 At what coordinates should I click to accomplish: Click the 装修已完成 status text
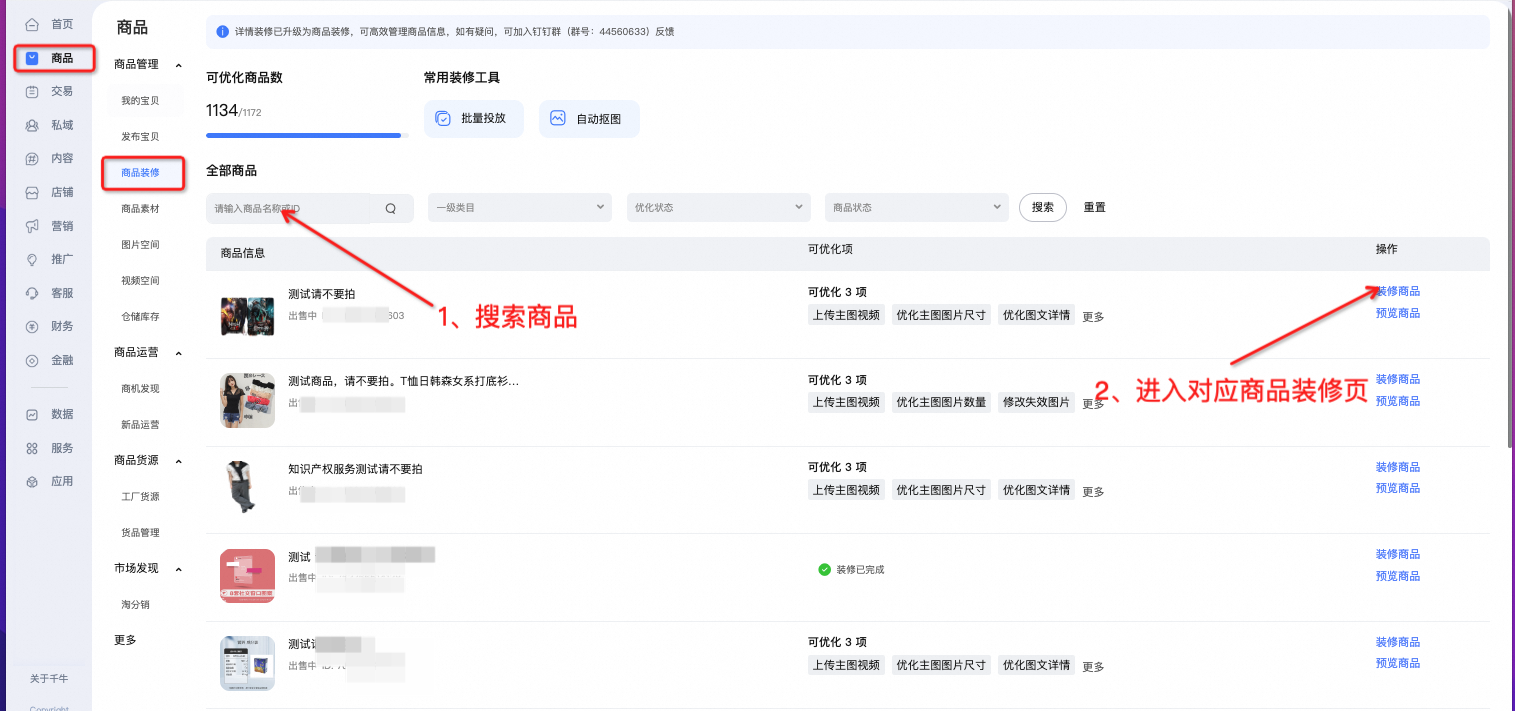[x=860, y=570]
